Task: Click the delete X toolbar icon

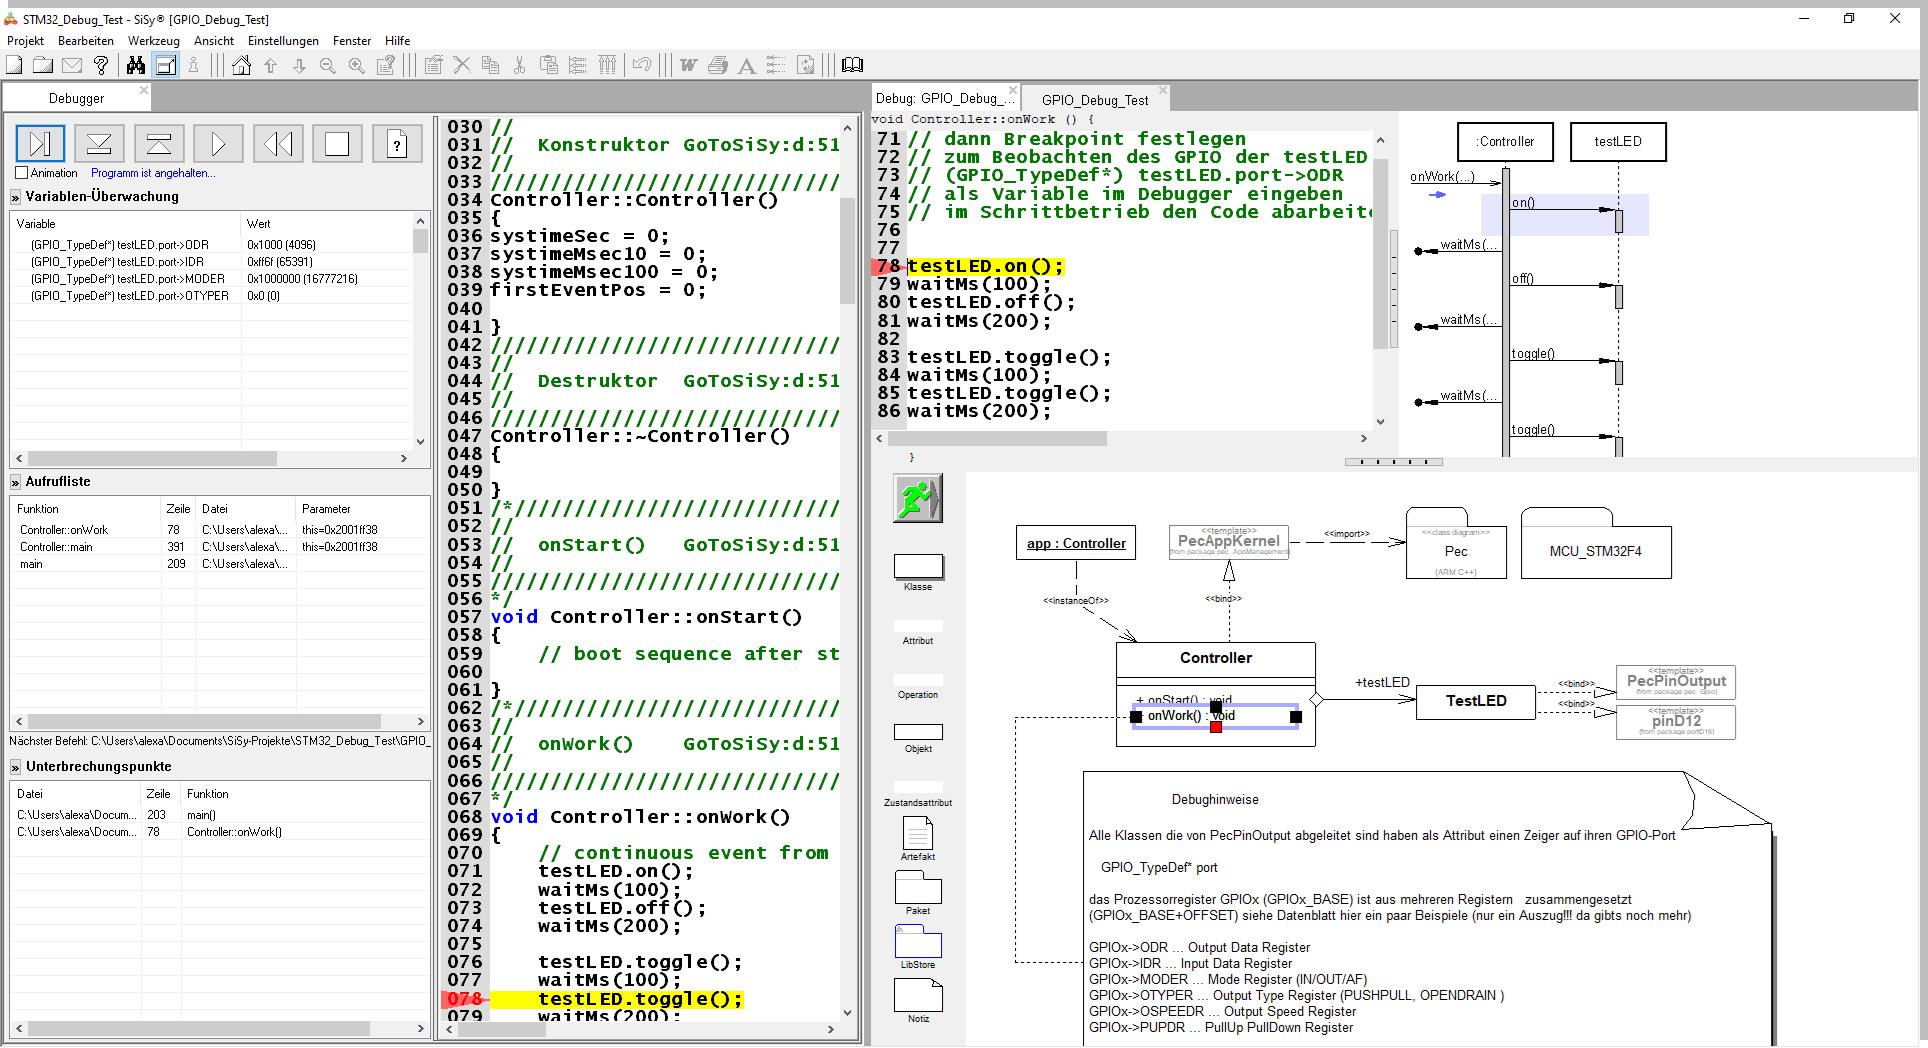Action: point(462,65)
